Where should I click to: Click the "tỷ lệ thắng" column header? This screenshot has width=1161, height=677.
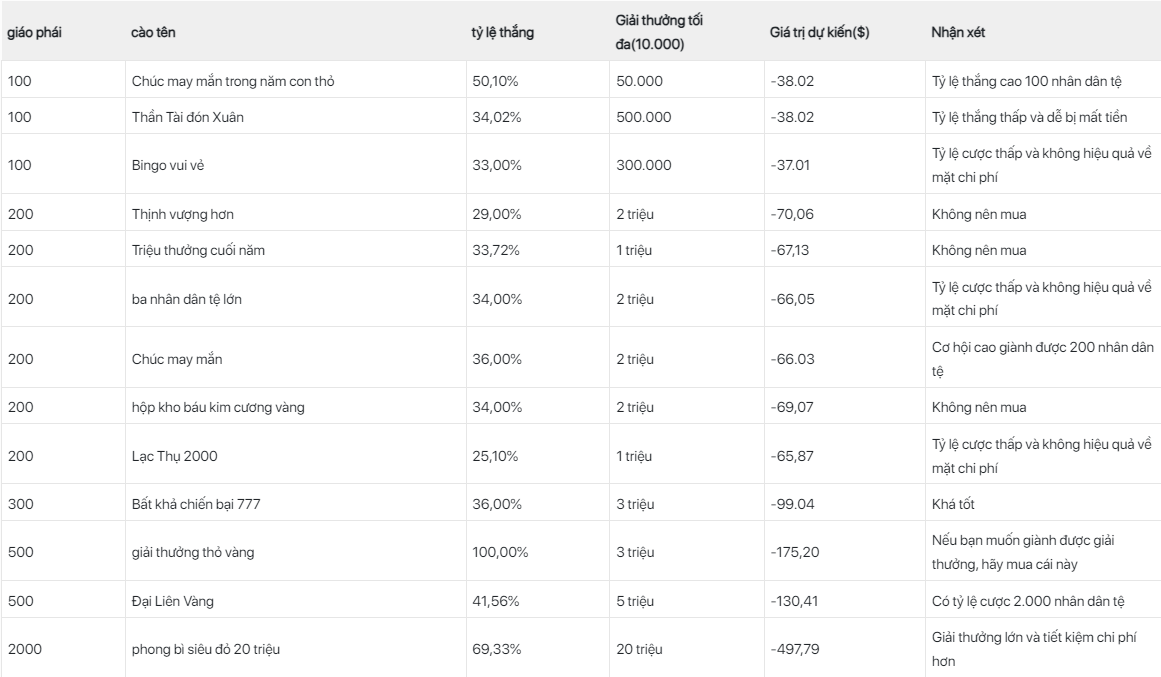pos(502,33)
